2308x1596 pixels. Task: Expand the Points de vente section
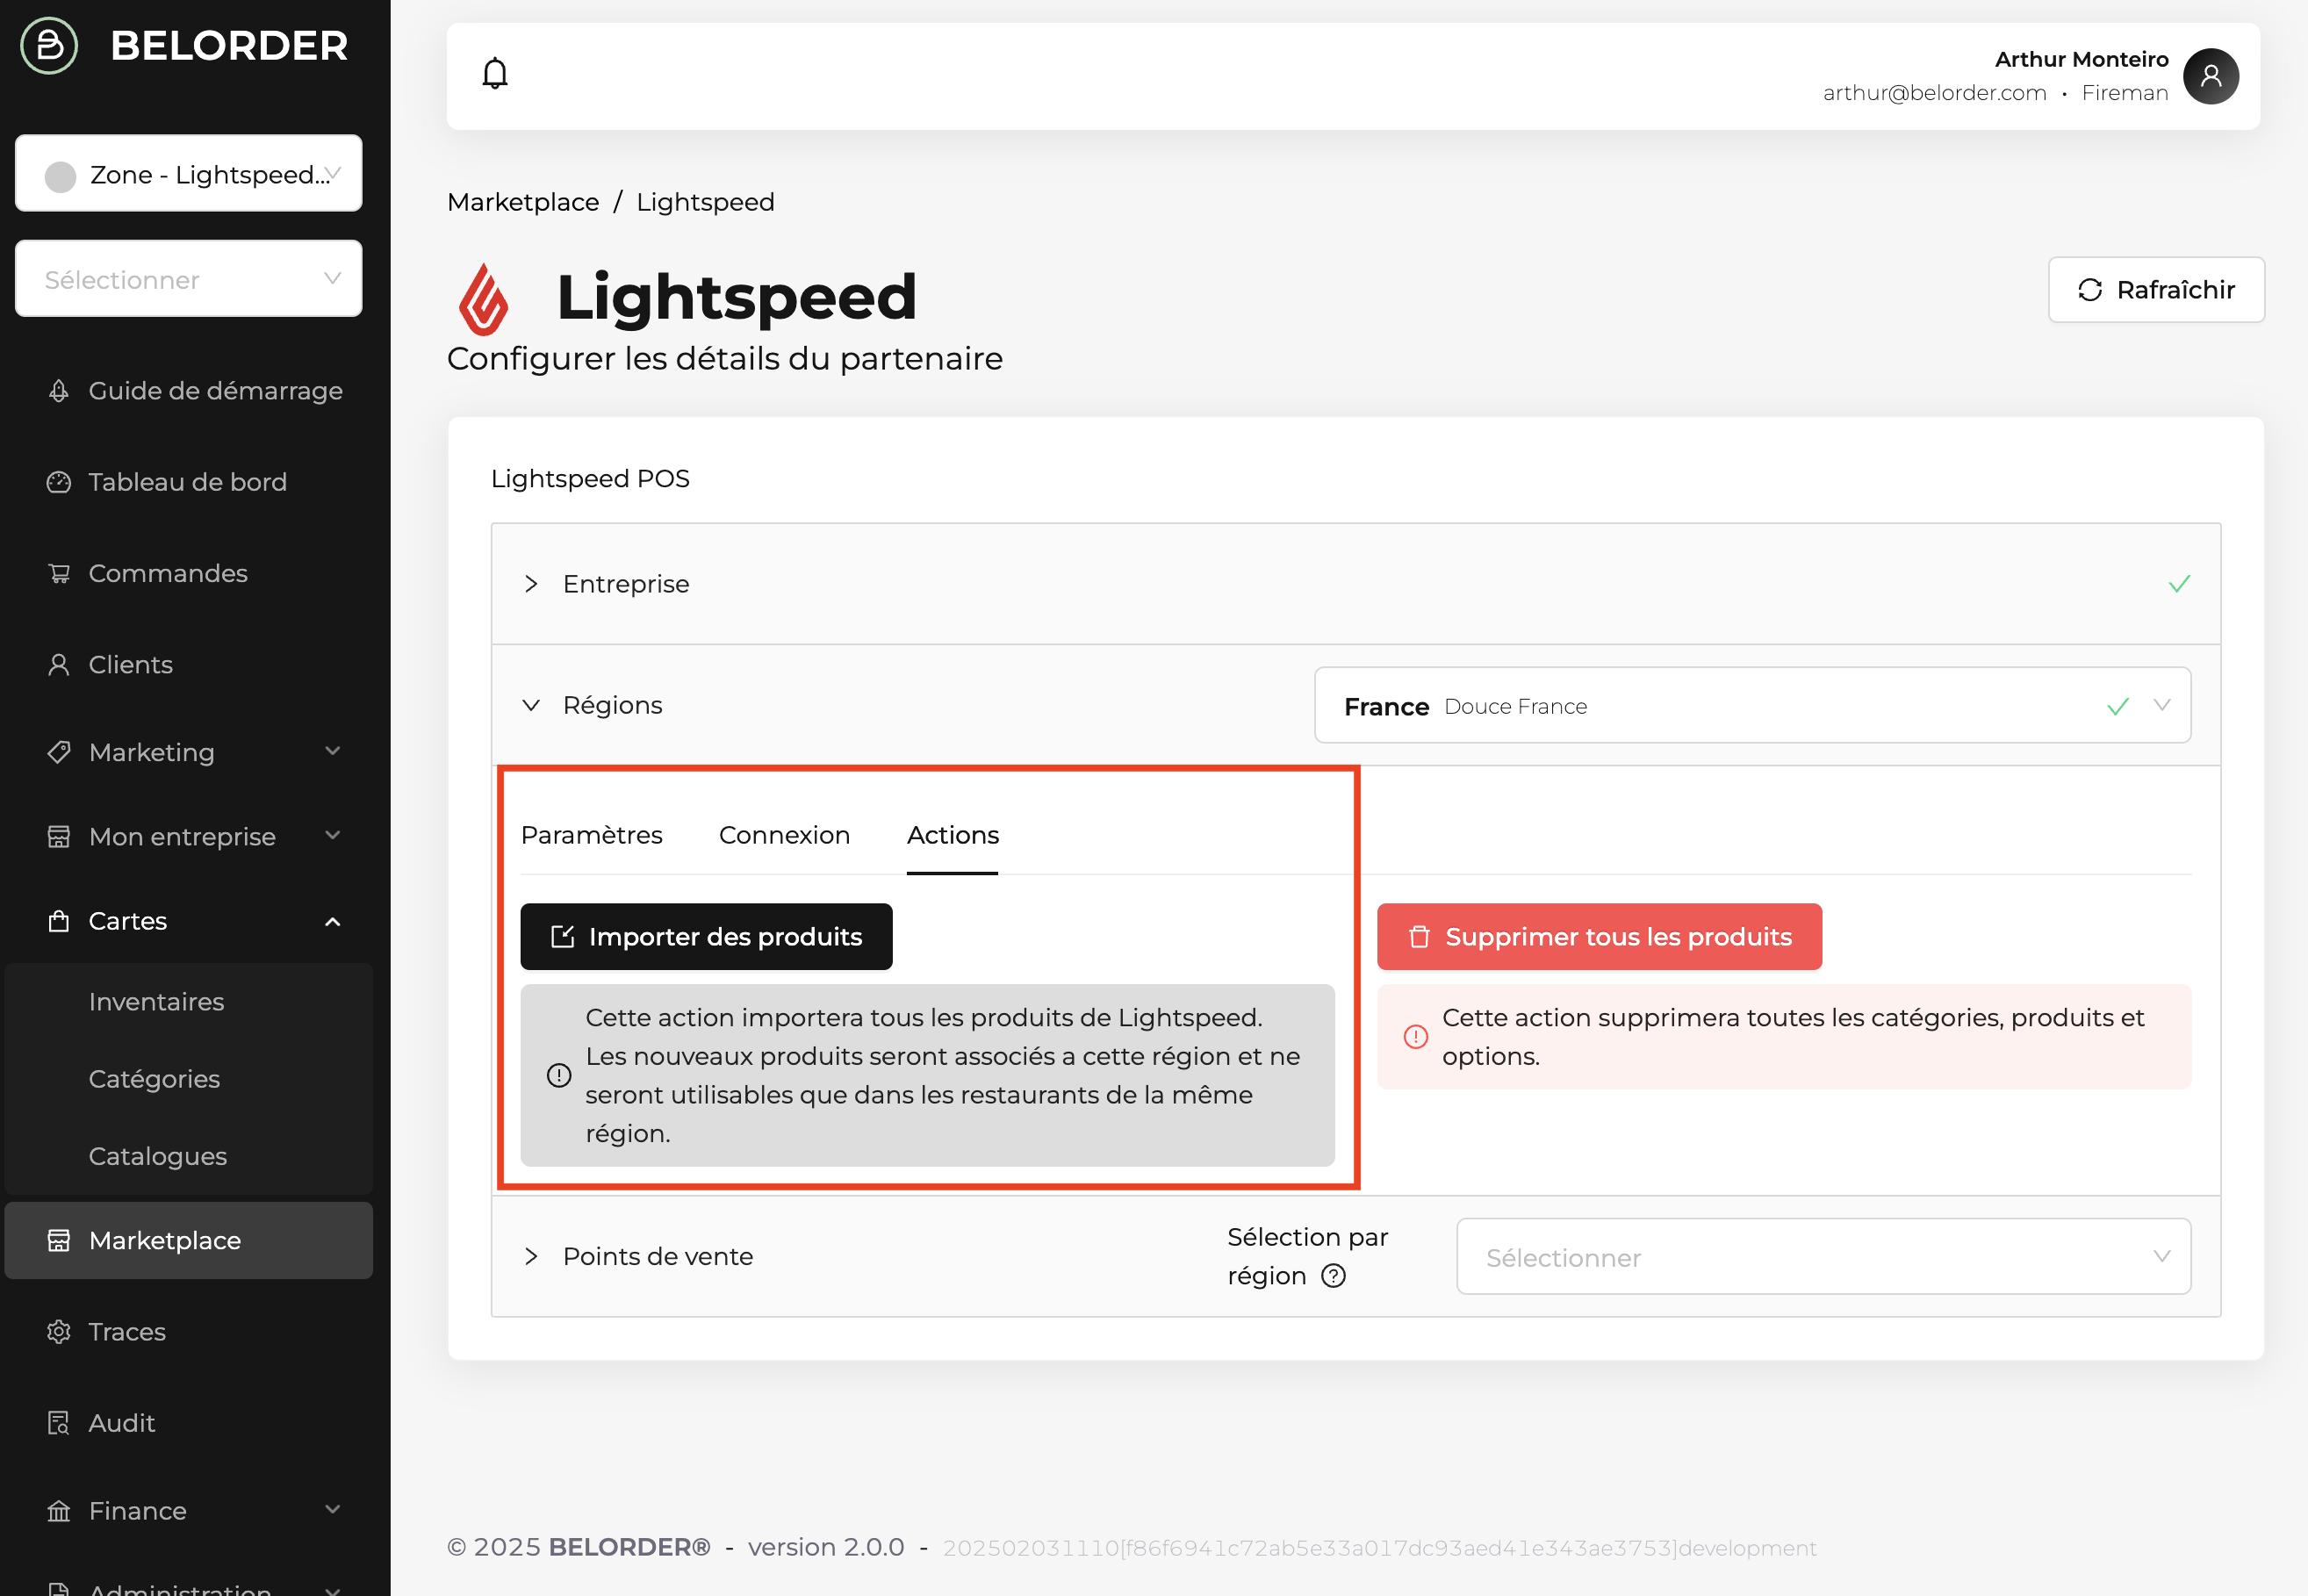[x=531, y=1257]
